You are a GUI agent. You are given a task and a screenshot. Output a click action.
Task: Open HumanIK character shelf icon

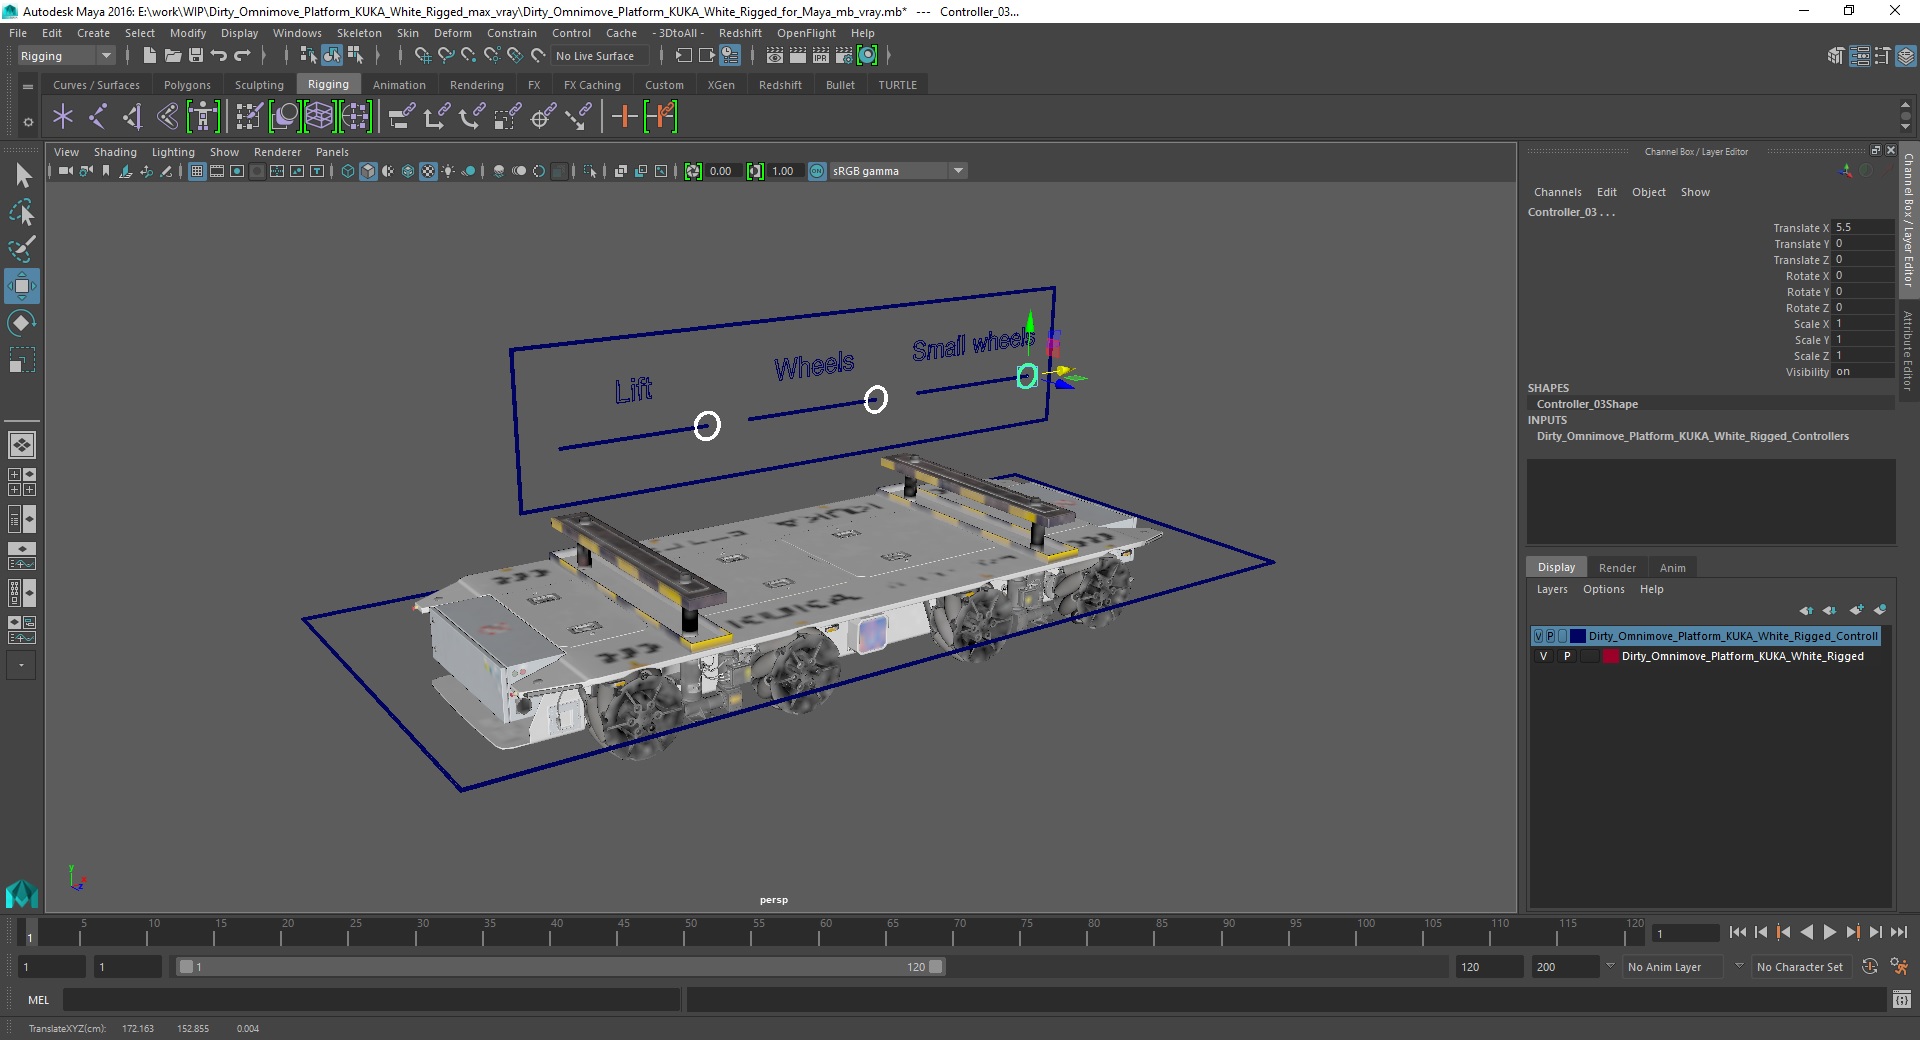tap(203, 117)
